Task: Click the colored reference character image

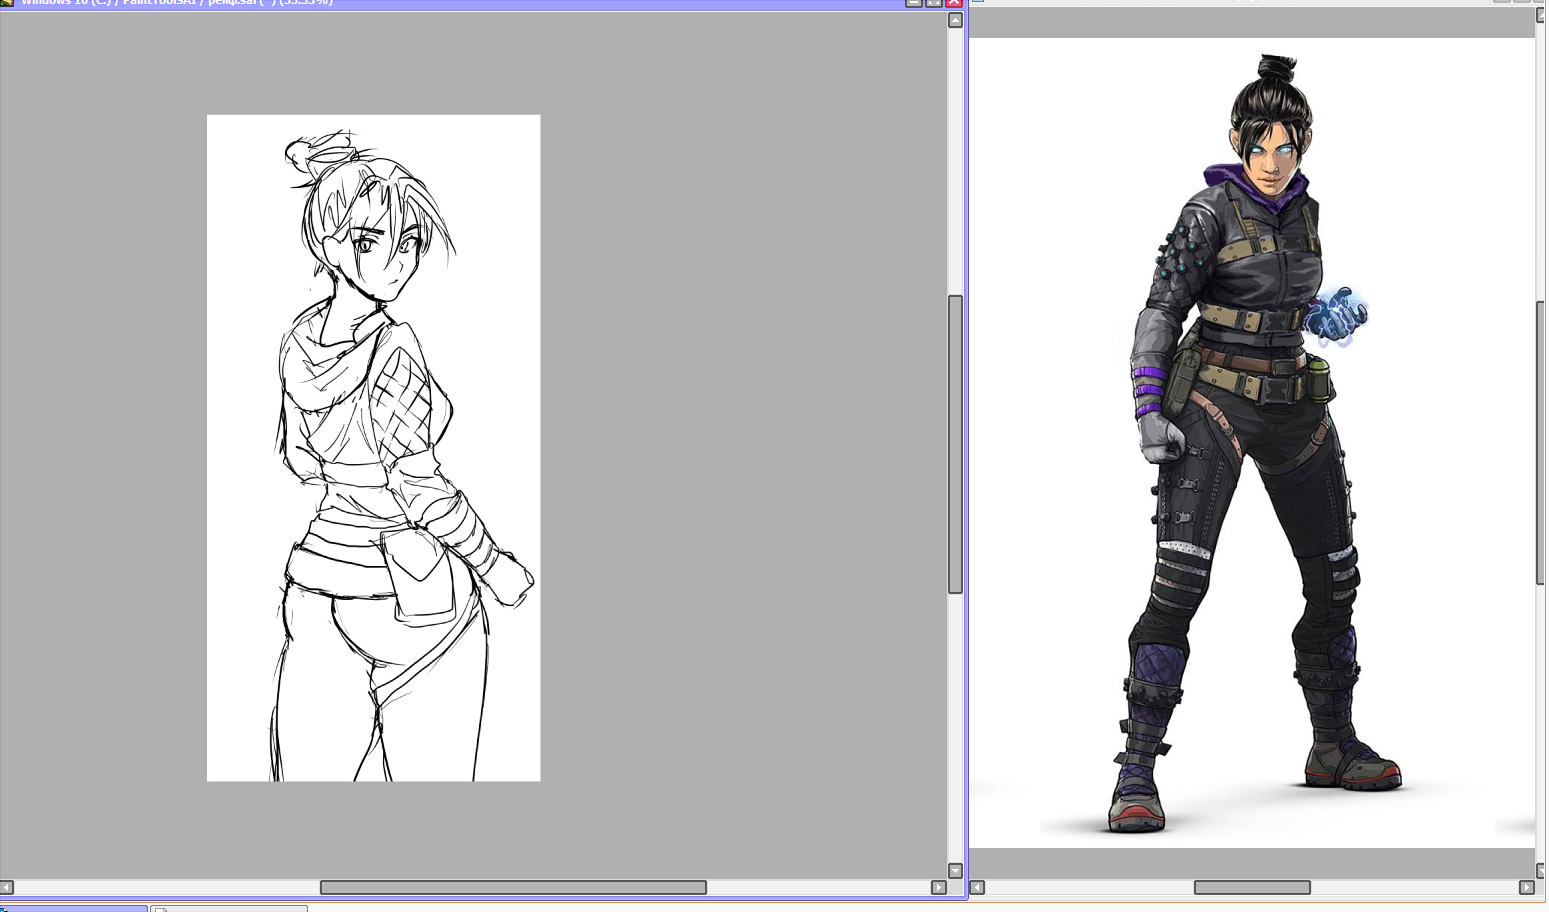Action: pos(1252,443)
